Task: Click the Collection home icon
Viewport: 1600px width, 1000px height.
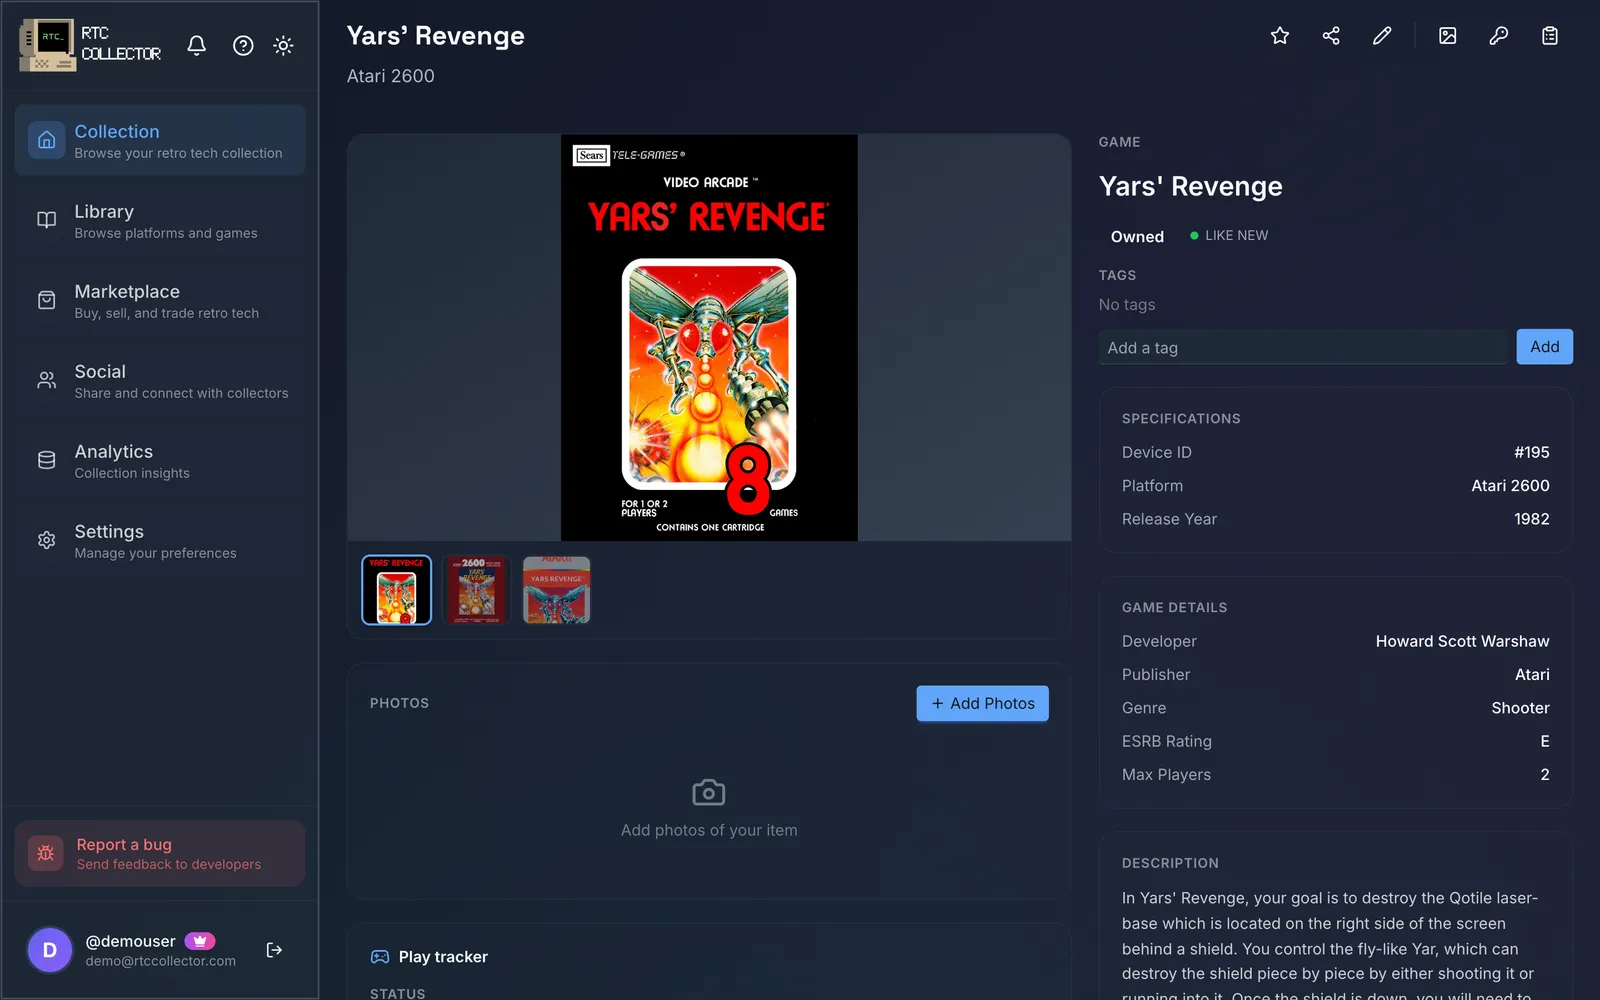Action: [47, 141]
